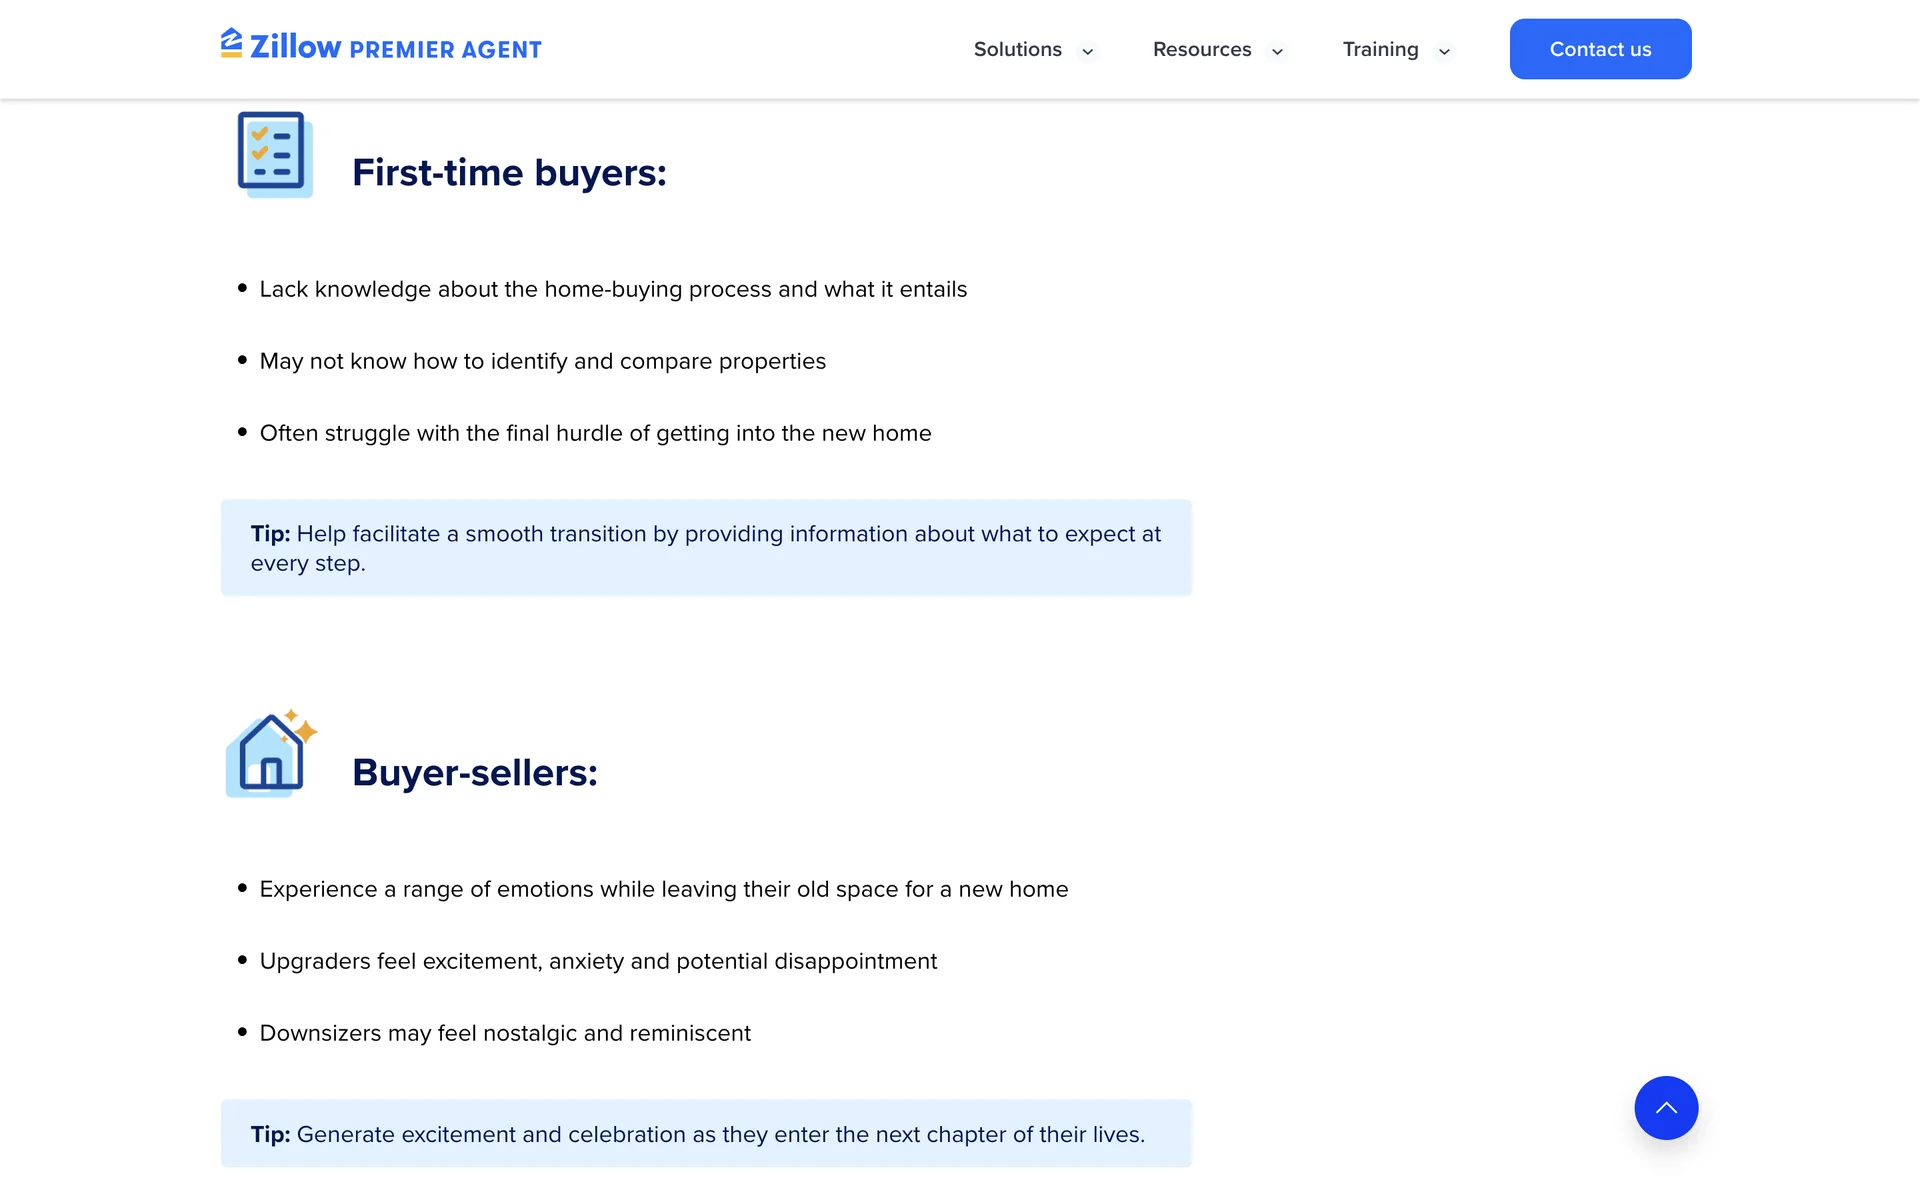Click the checklist icon beside First-time buyers
Screen dimensions: 1920x1200
click(x=274, y=154)
